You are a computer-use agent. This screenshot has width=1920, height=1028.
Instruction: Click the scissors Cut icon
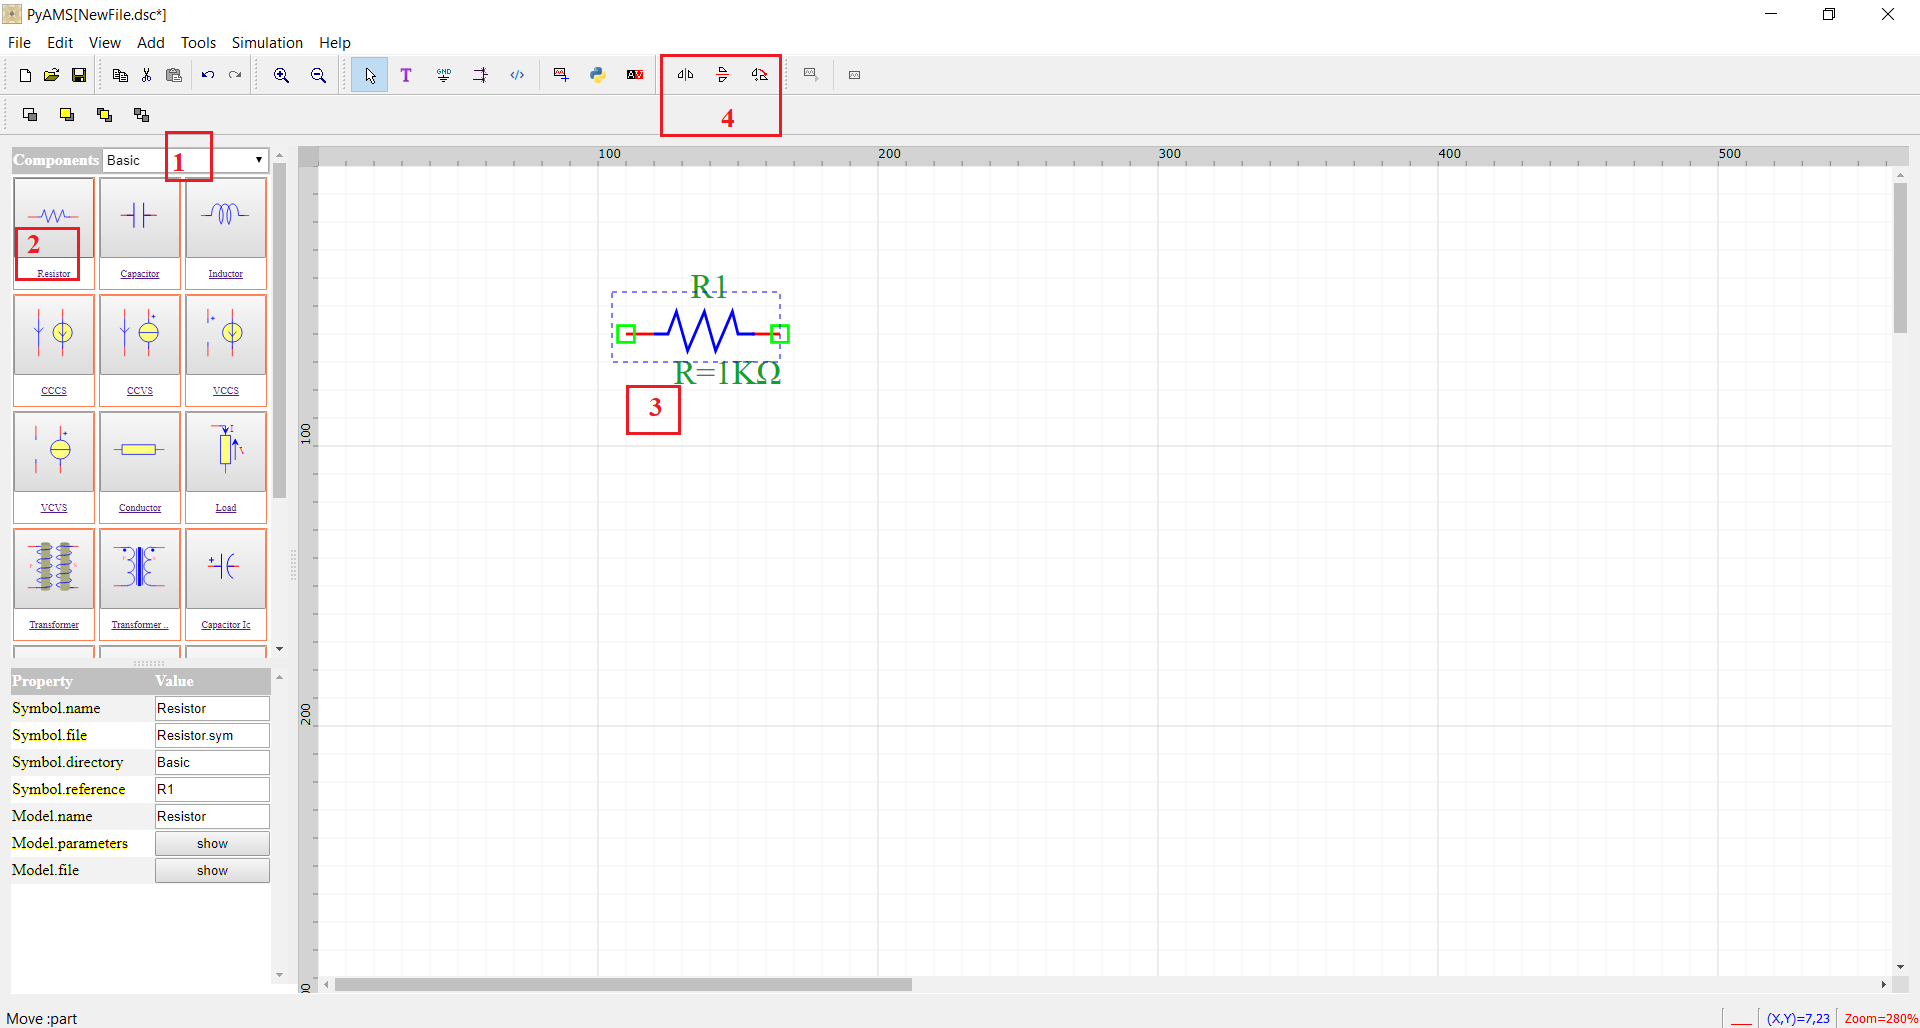pyautogui.click(x=147, y=75)
